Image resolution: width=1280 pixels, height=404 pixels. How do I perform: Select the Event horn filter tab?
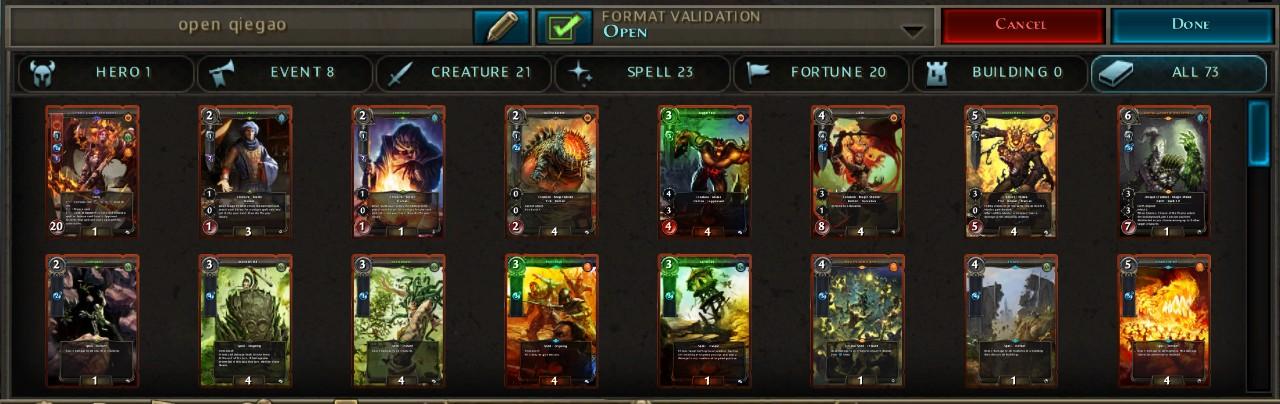284,73
